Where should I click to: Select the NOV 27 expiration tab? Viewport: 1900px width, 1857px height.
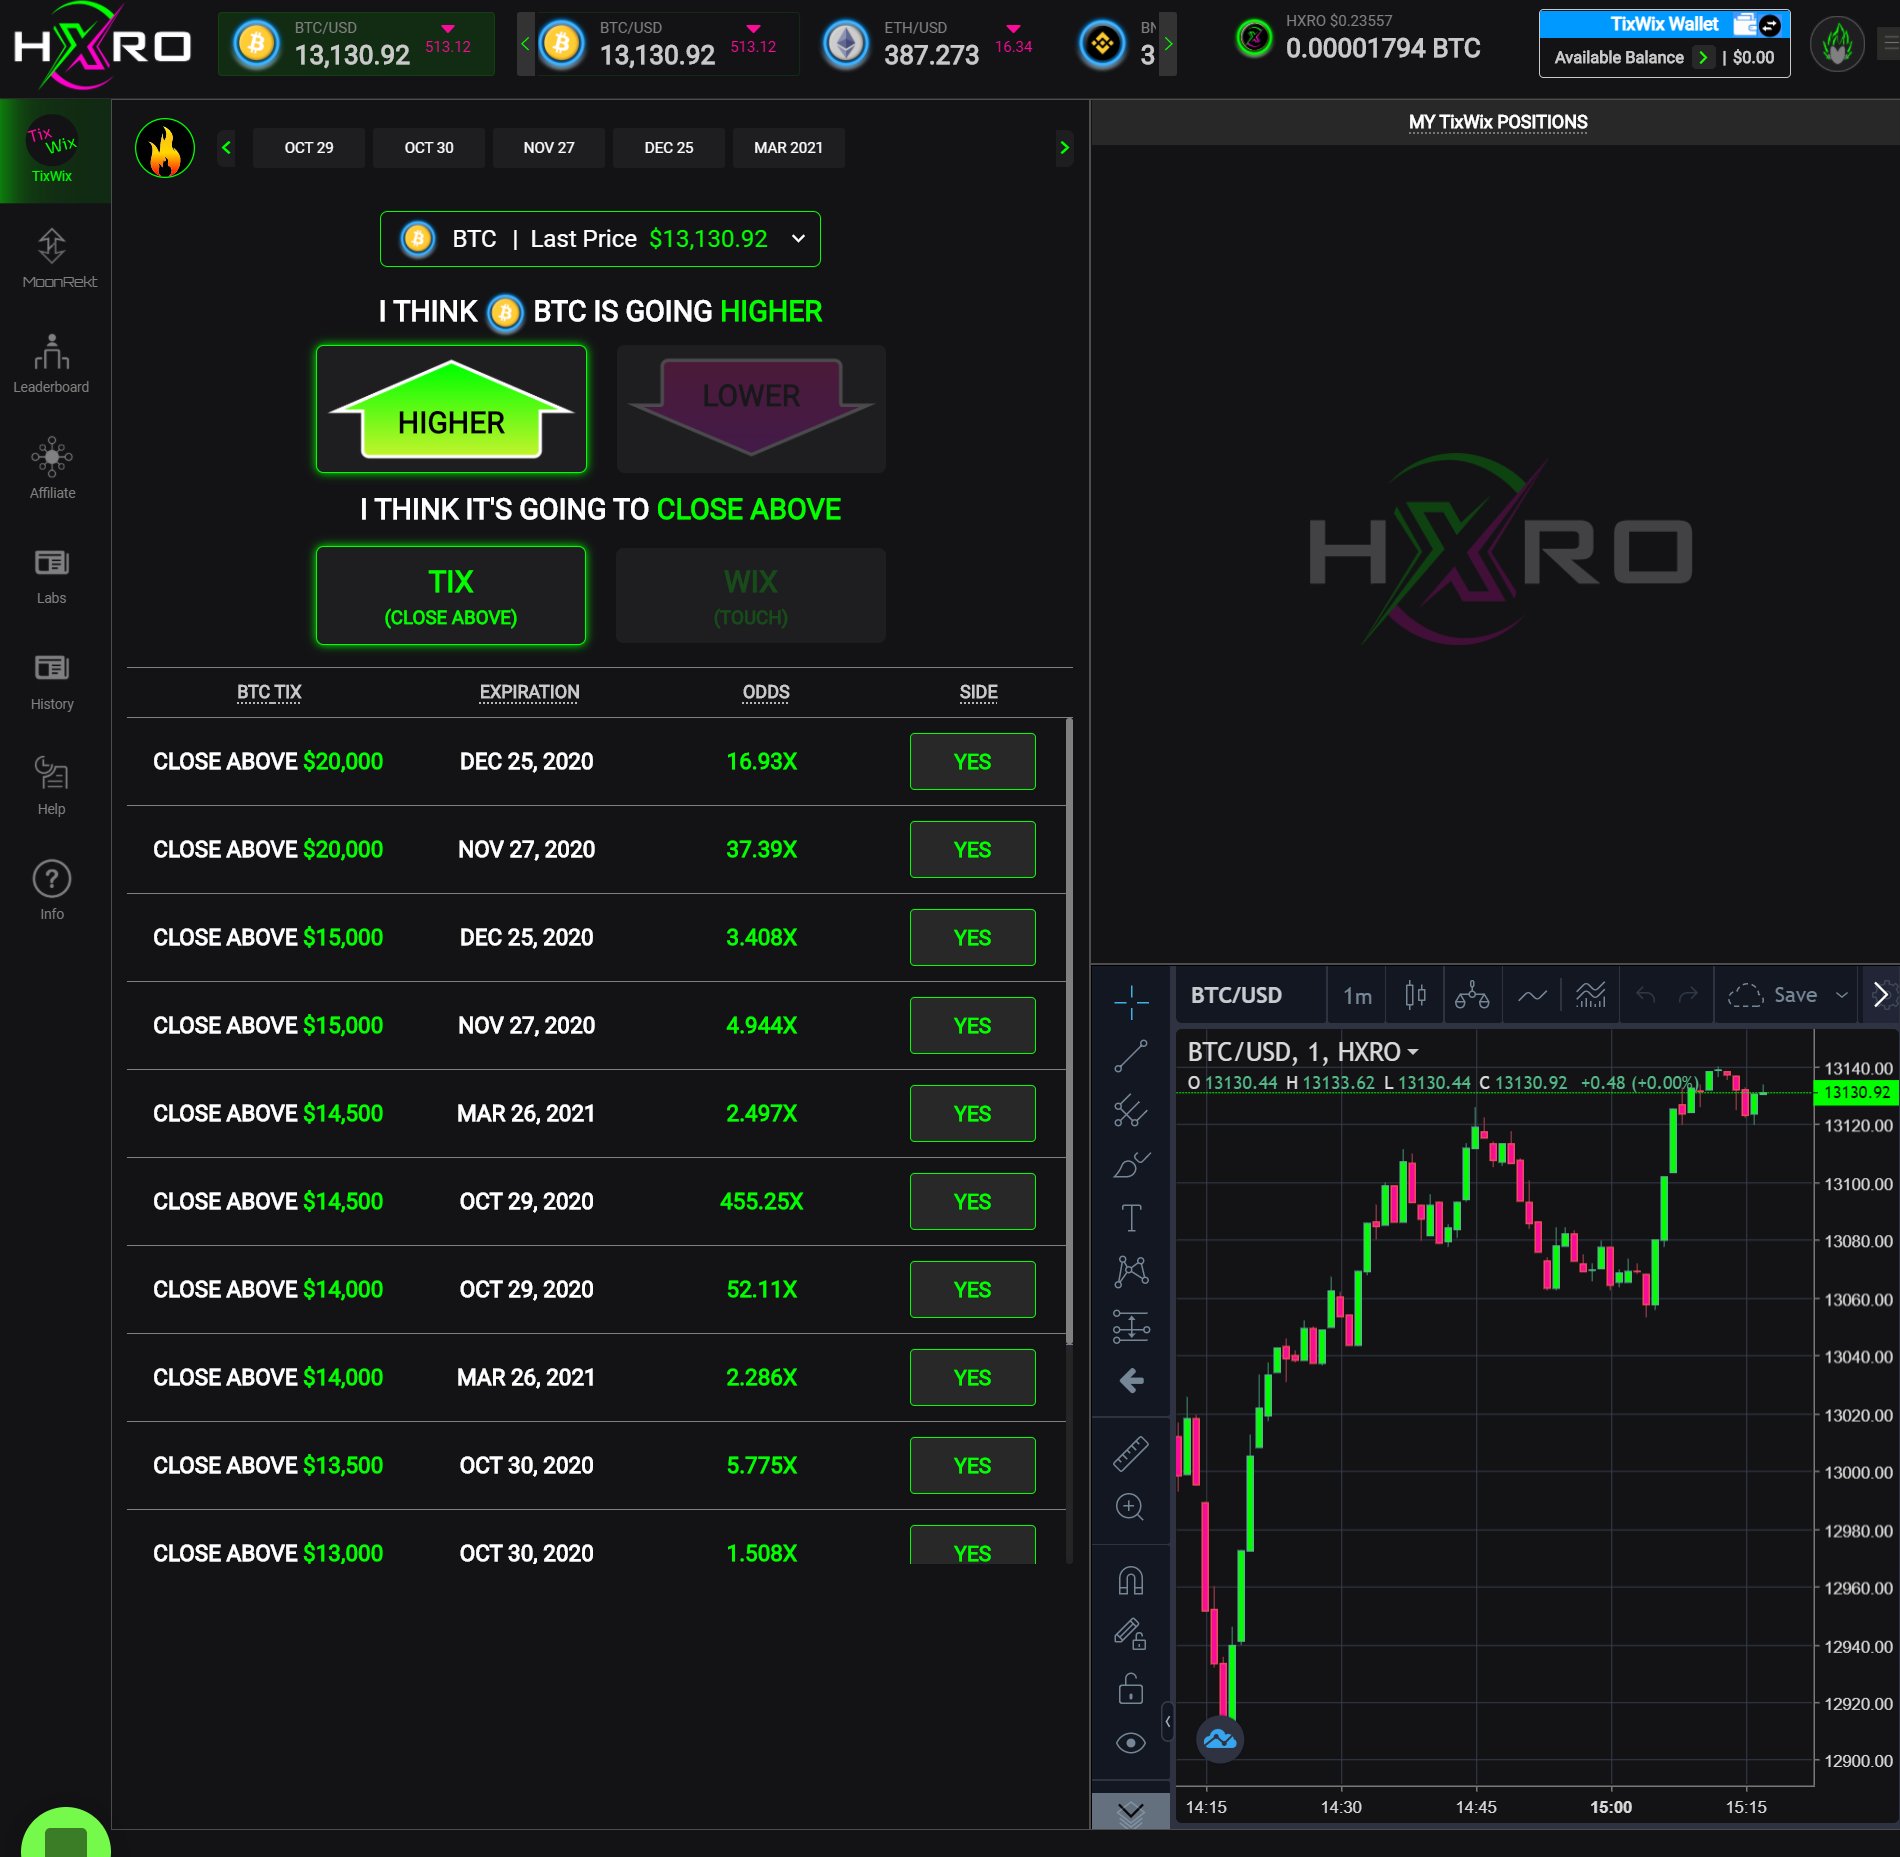(x=549, y=148)
